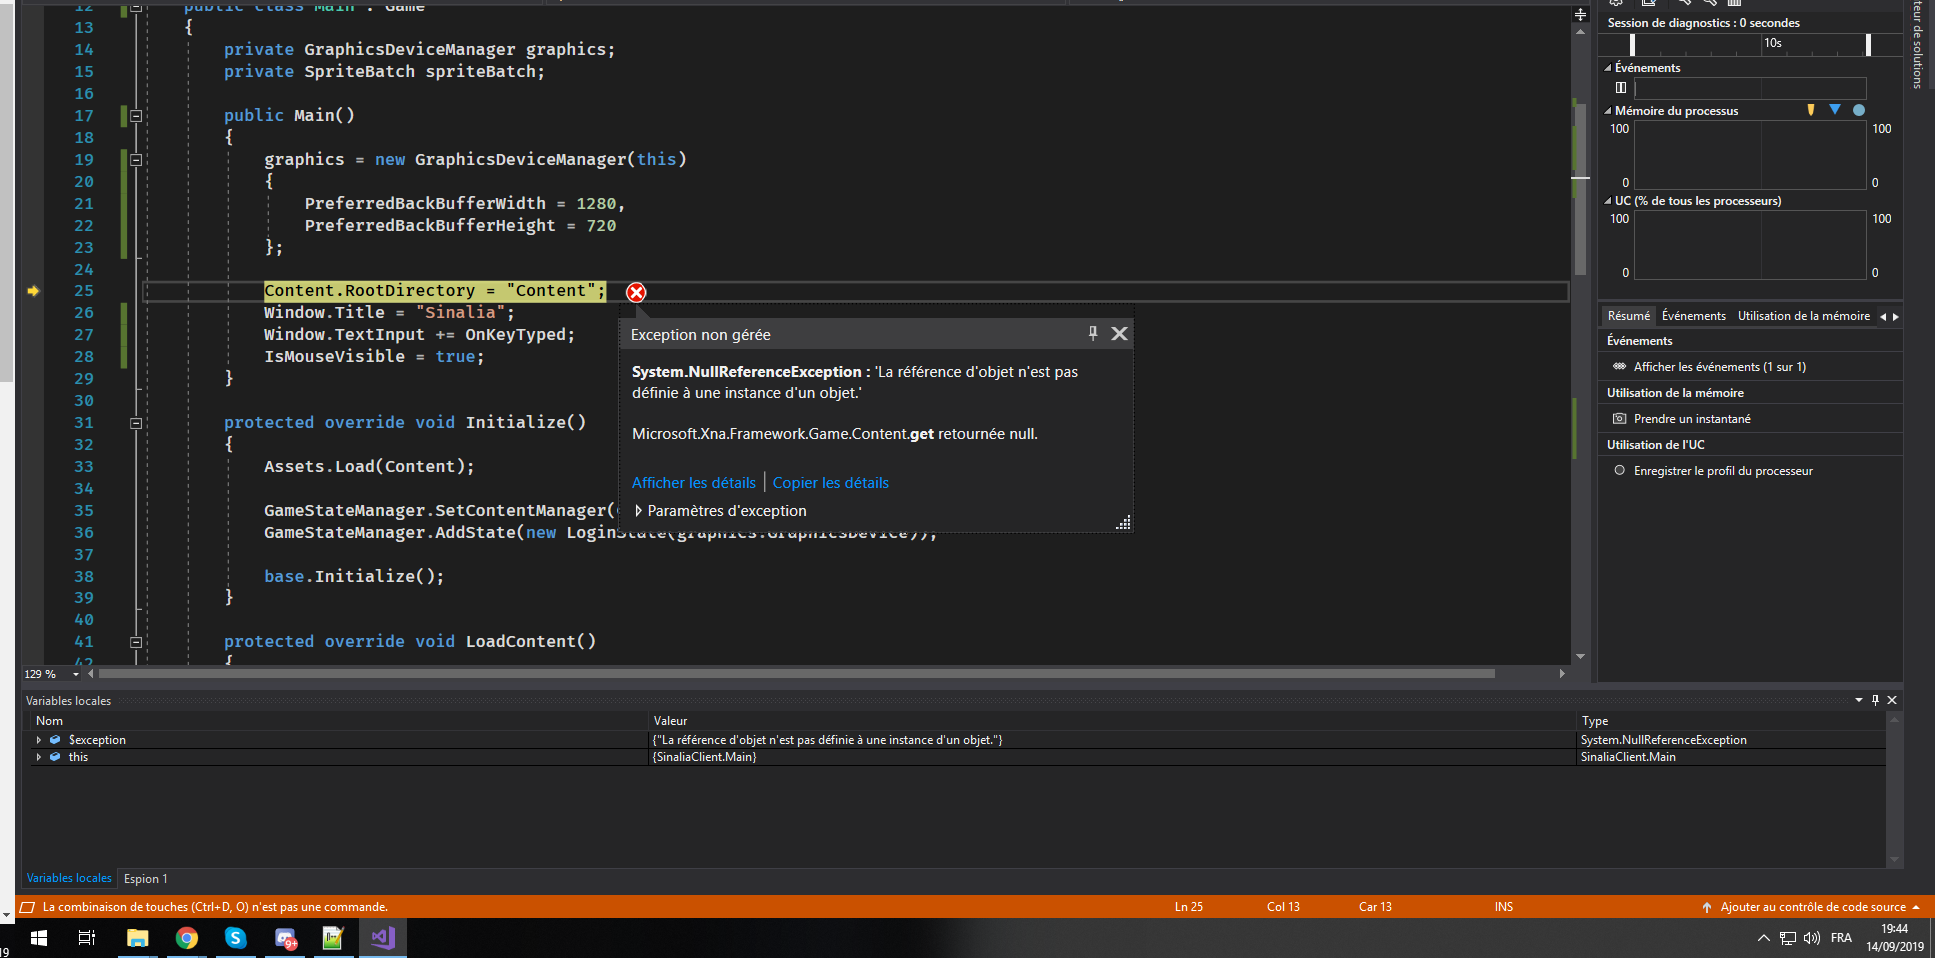
Task: Click the events icon beside Afficher les événements
Action: (x=1620, y=366)
